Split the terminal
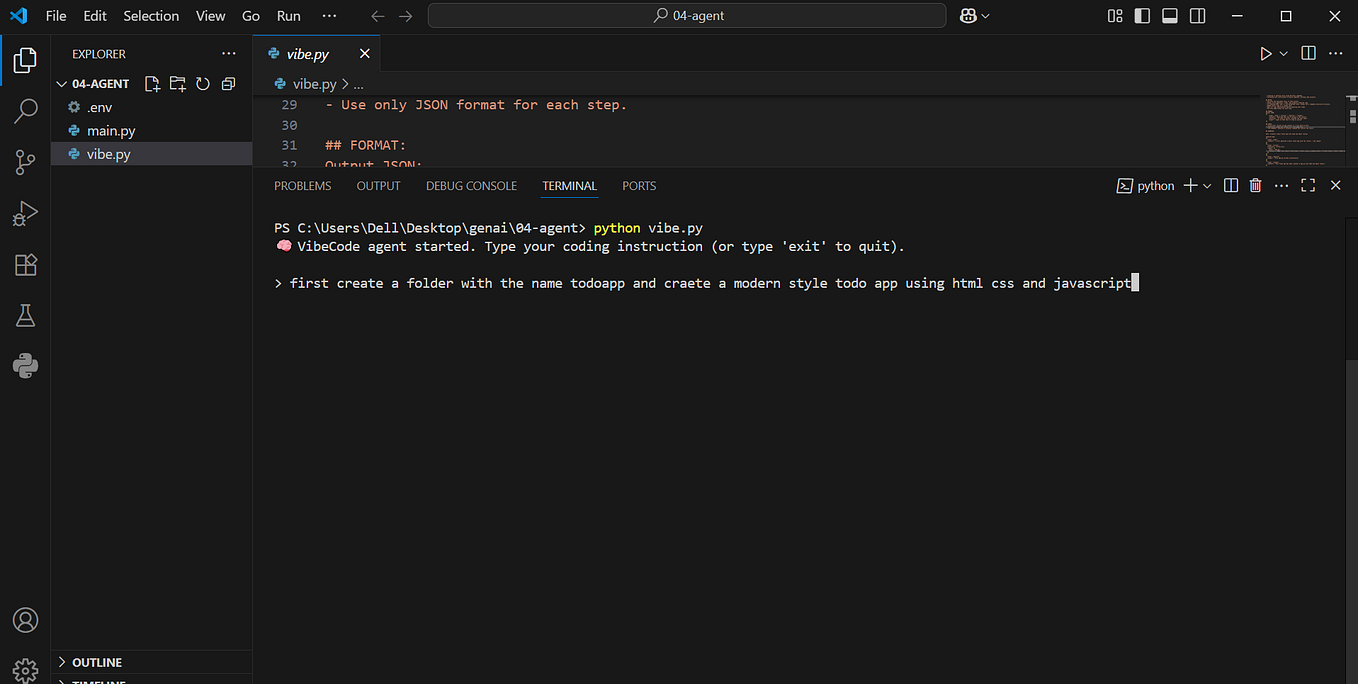 click(1230, 185)
